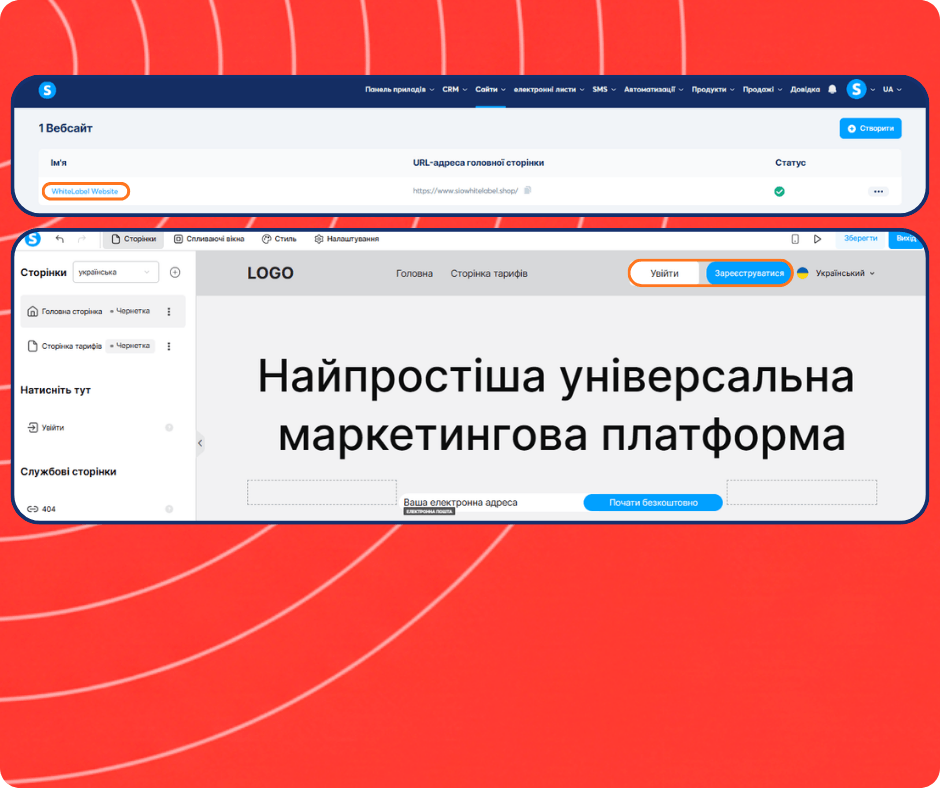This screenshot has height=788, width=940.
Task: Click the preview play icon
Action: (817, 239)
